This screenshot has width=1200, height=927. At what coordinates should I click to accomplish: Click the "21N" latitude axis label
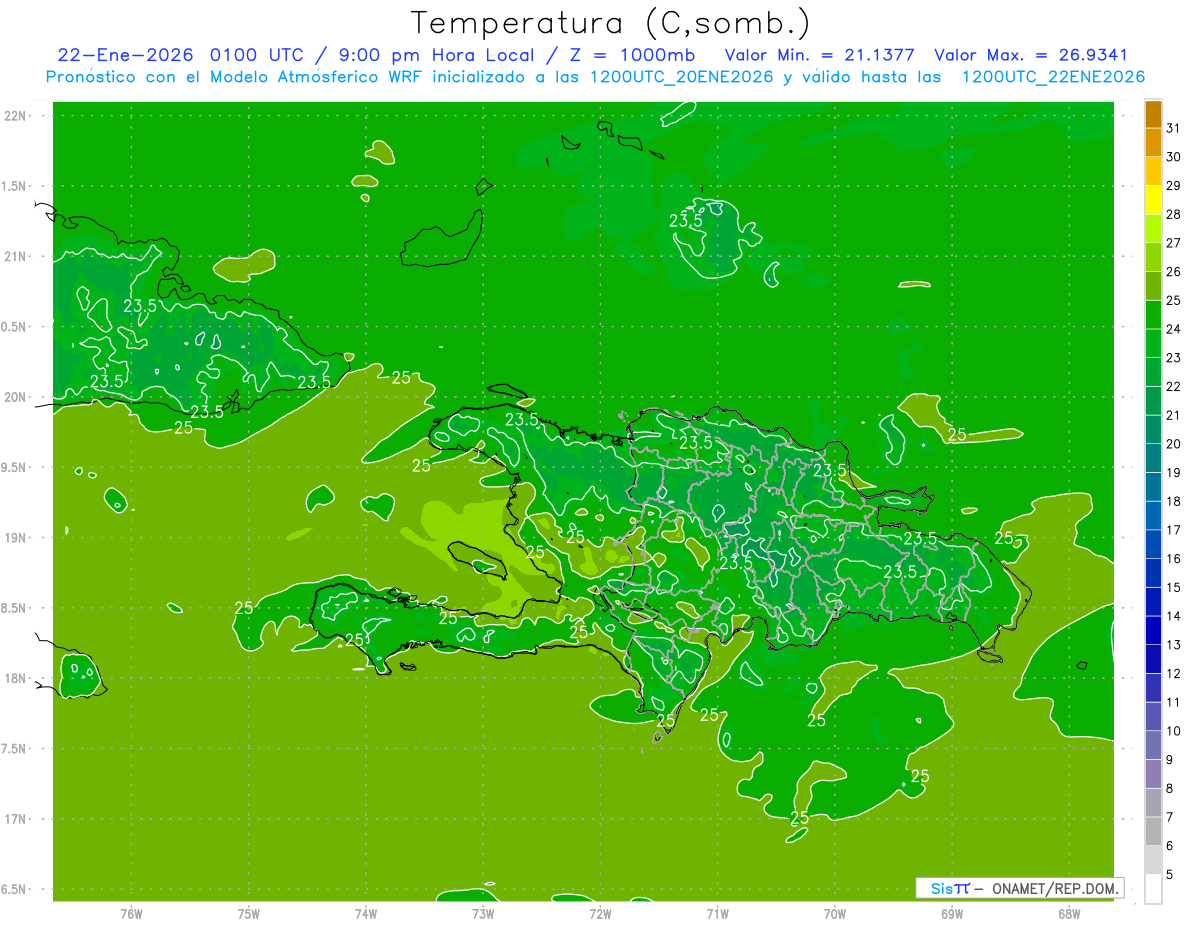coord(15,257)
